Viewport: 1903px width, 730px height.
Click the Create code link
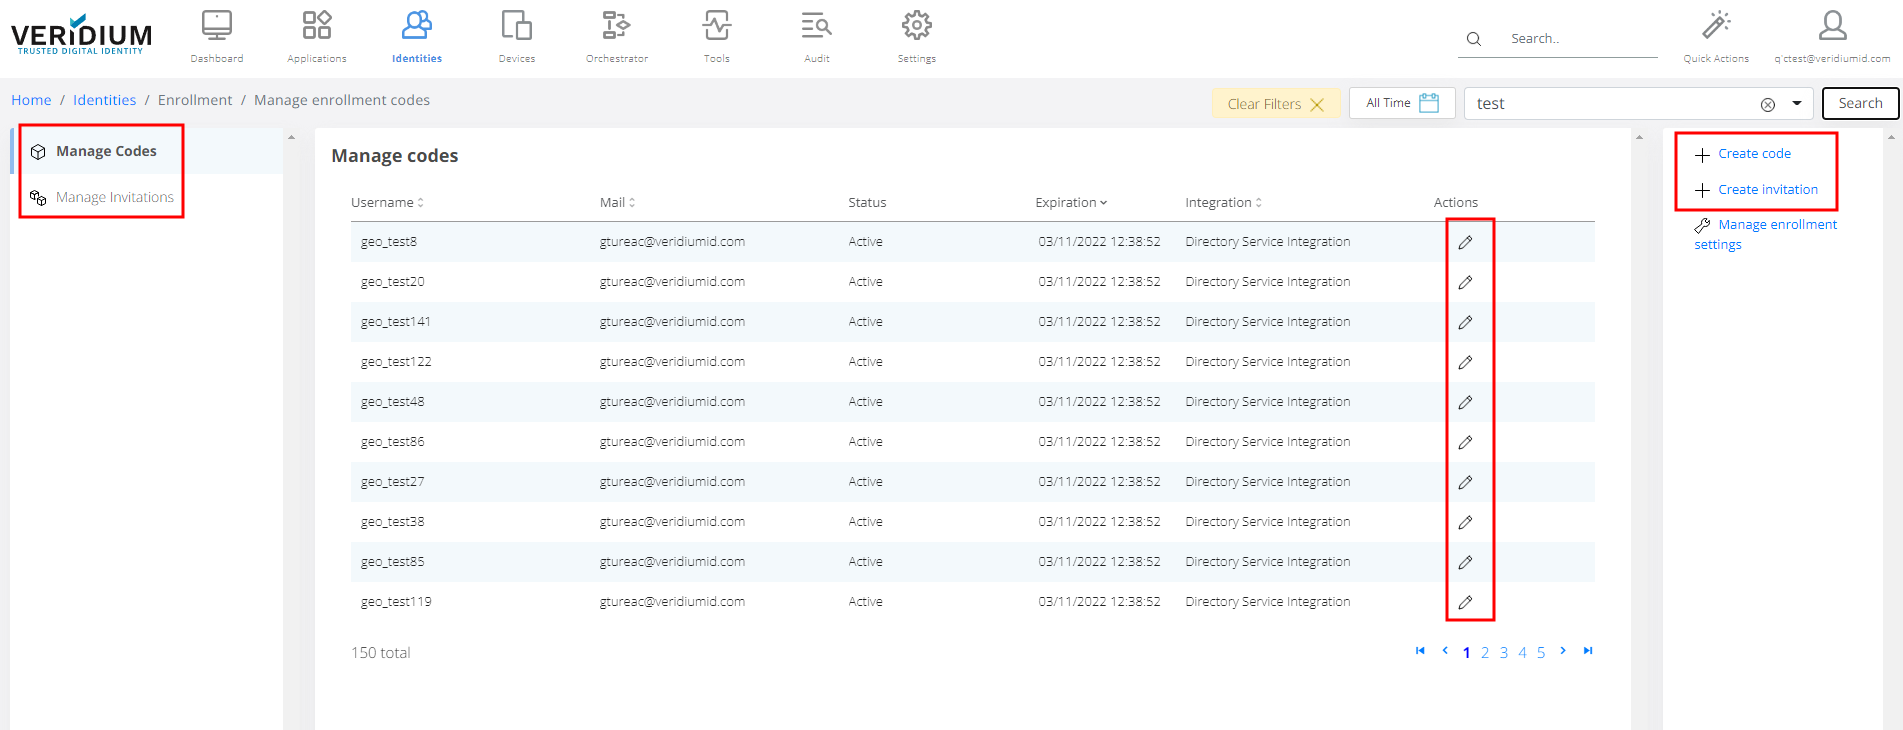(1754, 154)
